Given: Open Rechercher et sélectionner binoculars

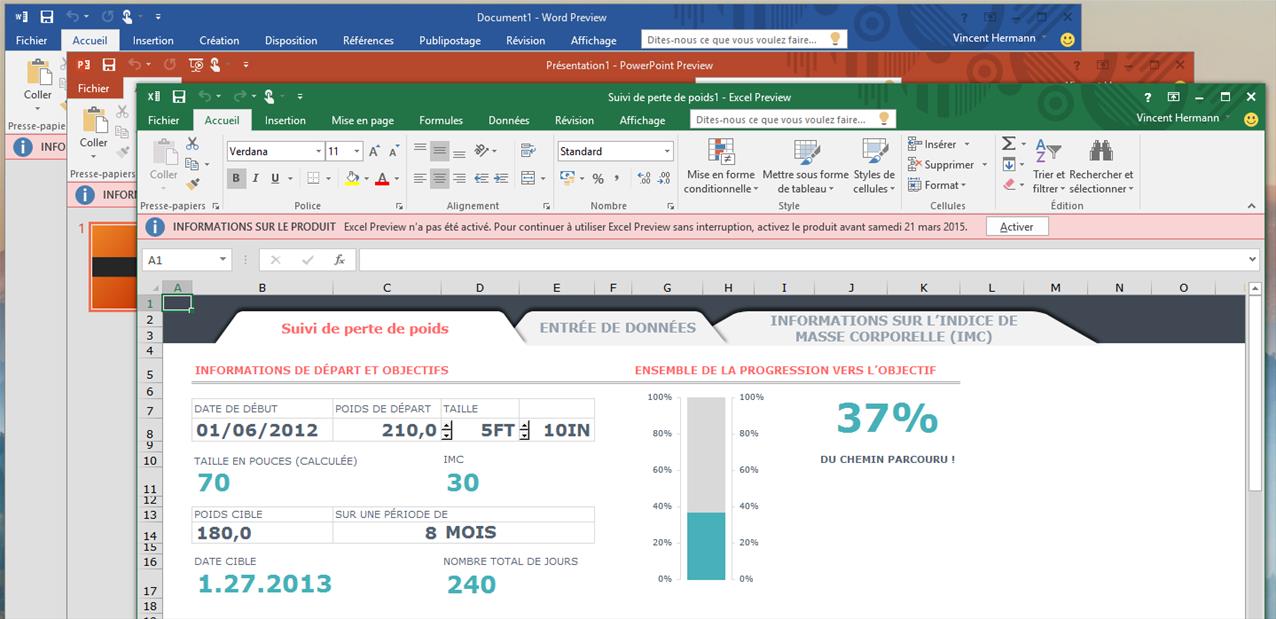Looking at the screenshot, I should click(x=1101, y=166).
